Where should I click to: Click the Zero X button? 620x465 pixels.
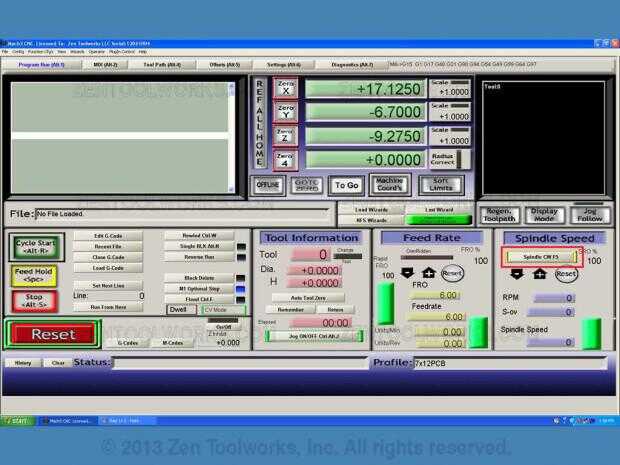(285, 88)
